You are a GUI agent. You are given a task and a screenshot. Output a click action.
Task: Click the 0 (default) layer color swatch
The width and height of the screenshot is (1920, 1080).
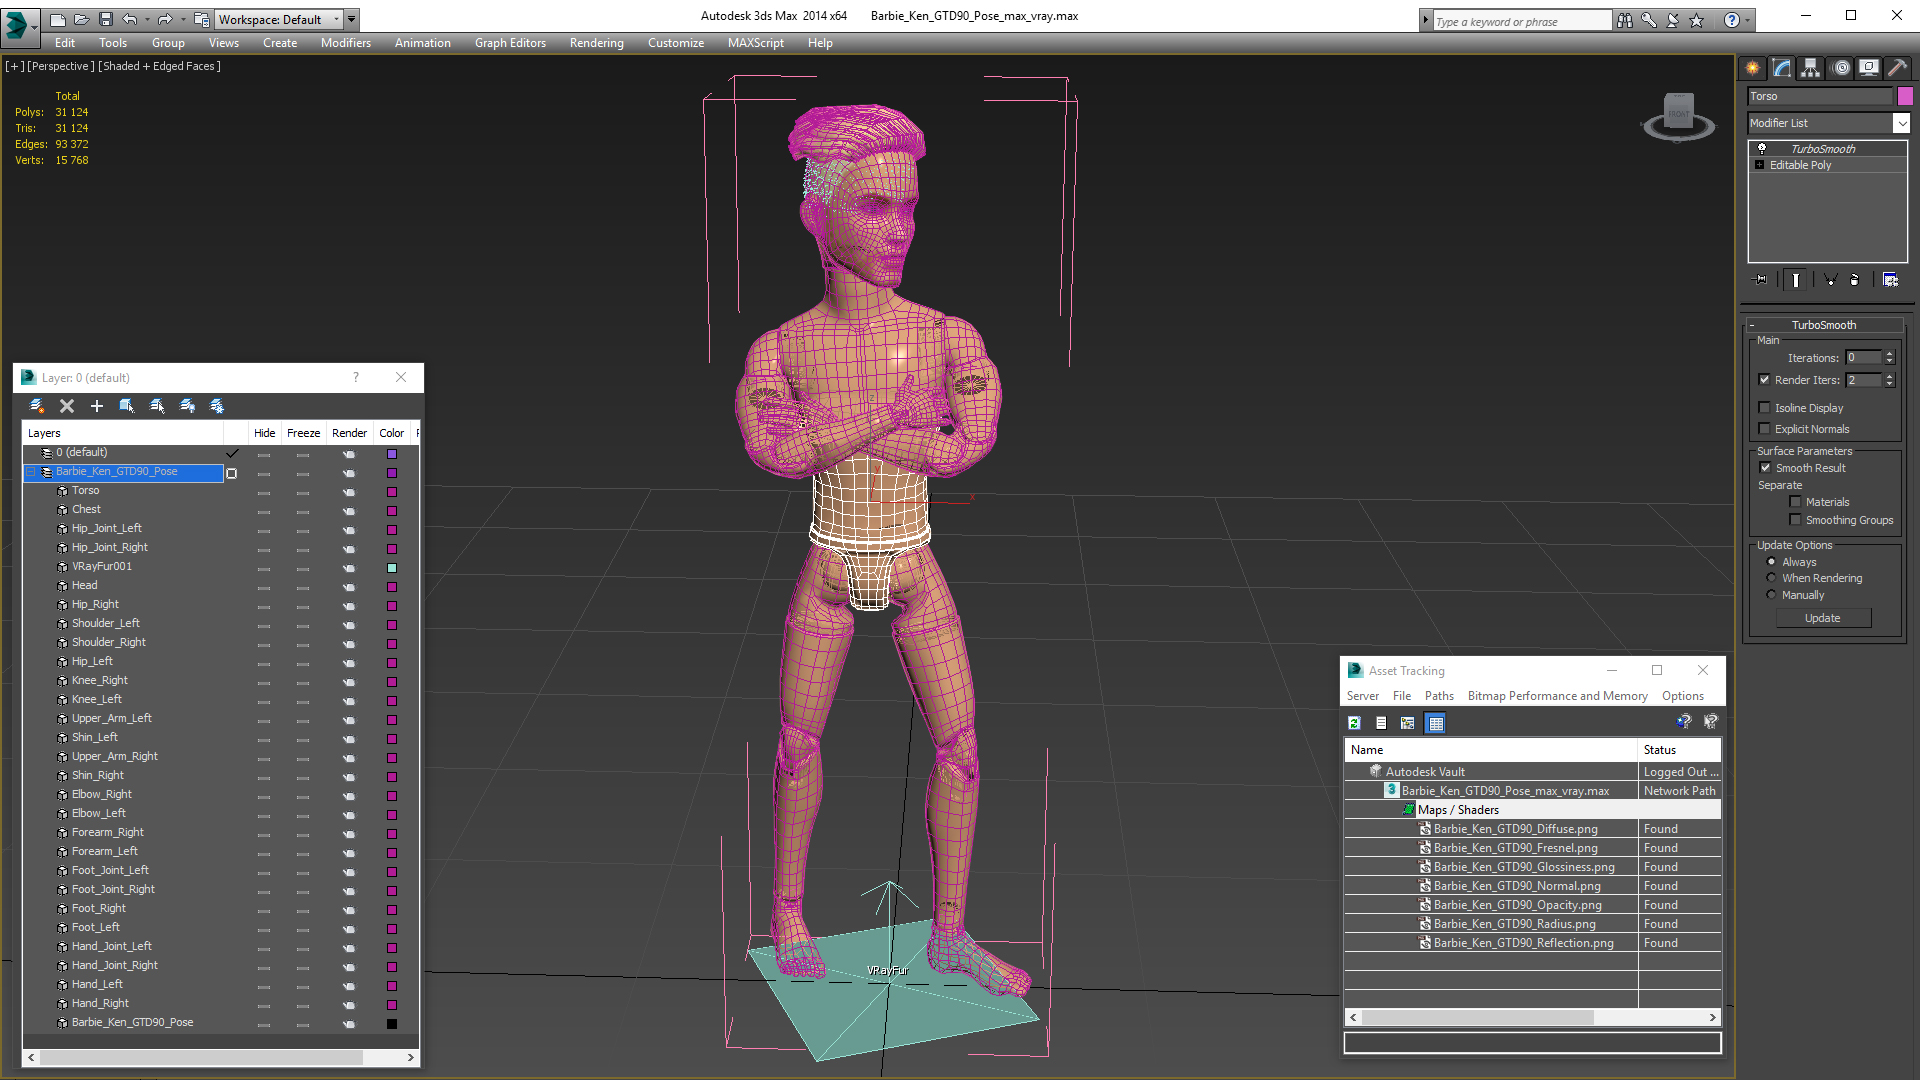[x=392, y=453]
